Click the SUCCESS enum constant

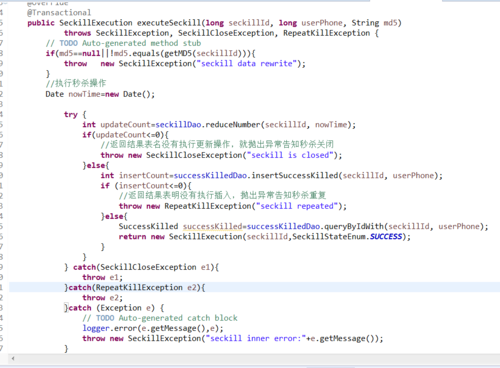click(x=386, y=237)
